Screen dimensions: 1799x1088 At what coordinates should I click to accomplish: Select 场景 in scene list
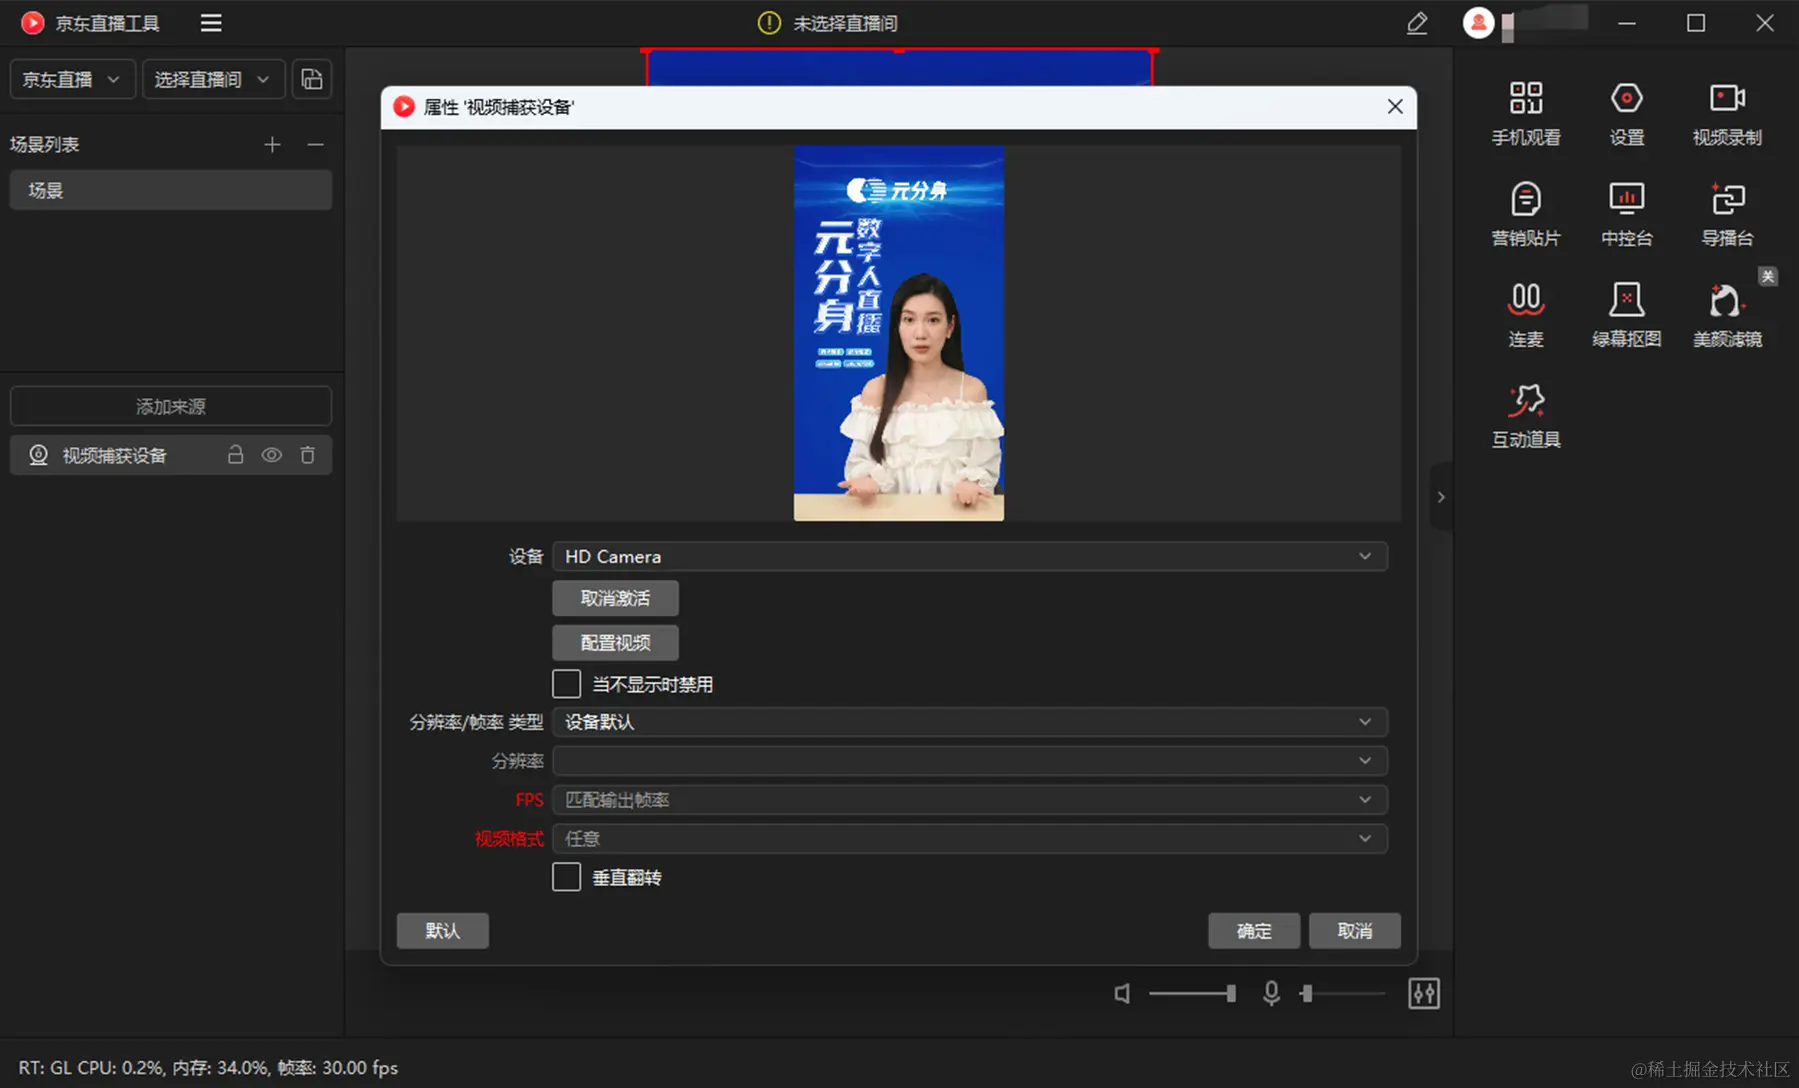point(171,190)
